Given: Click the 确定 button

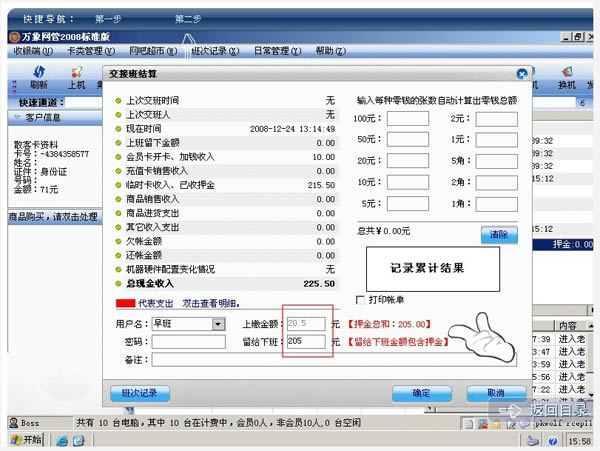Looking at the screenshot, I should coord(422,393).
